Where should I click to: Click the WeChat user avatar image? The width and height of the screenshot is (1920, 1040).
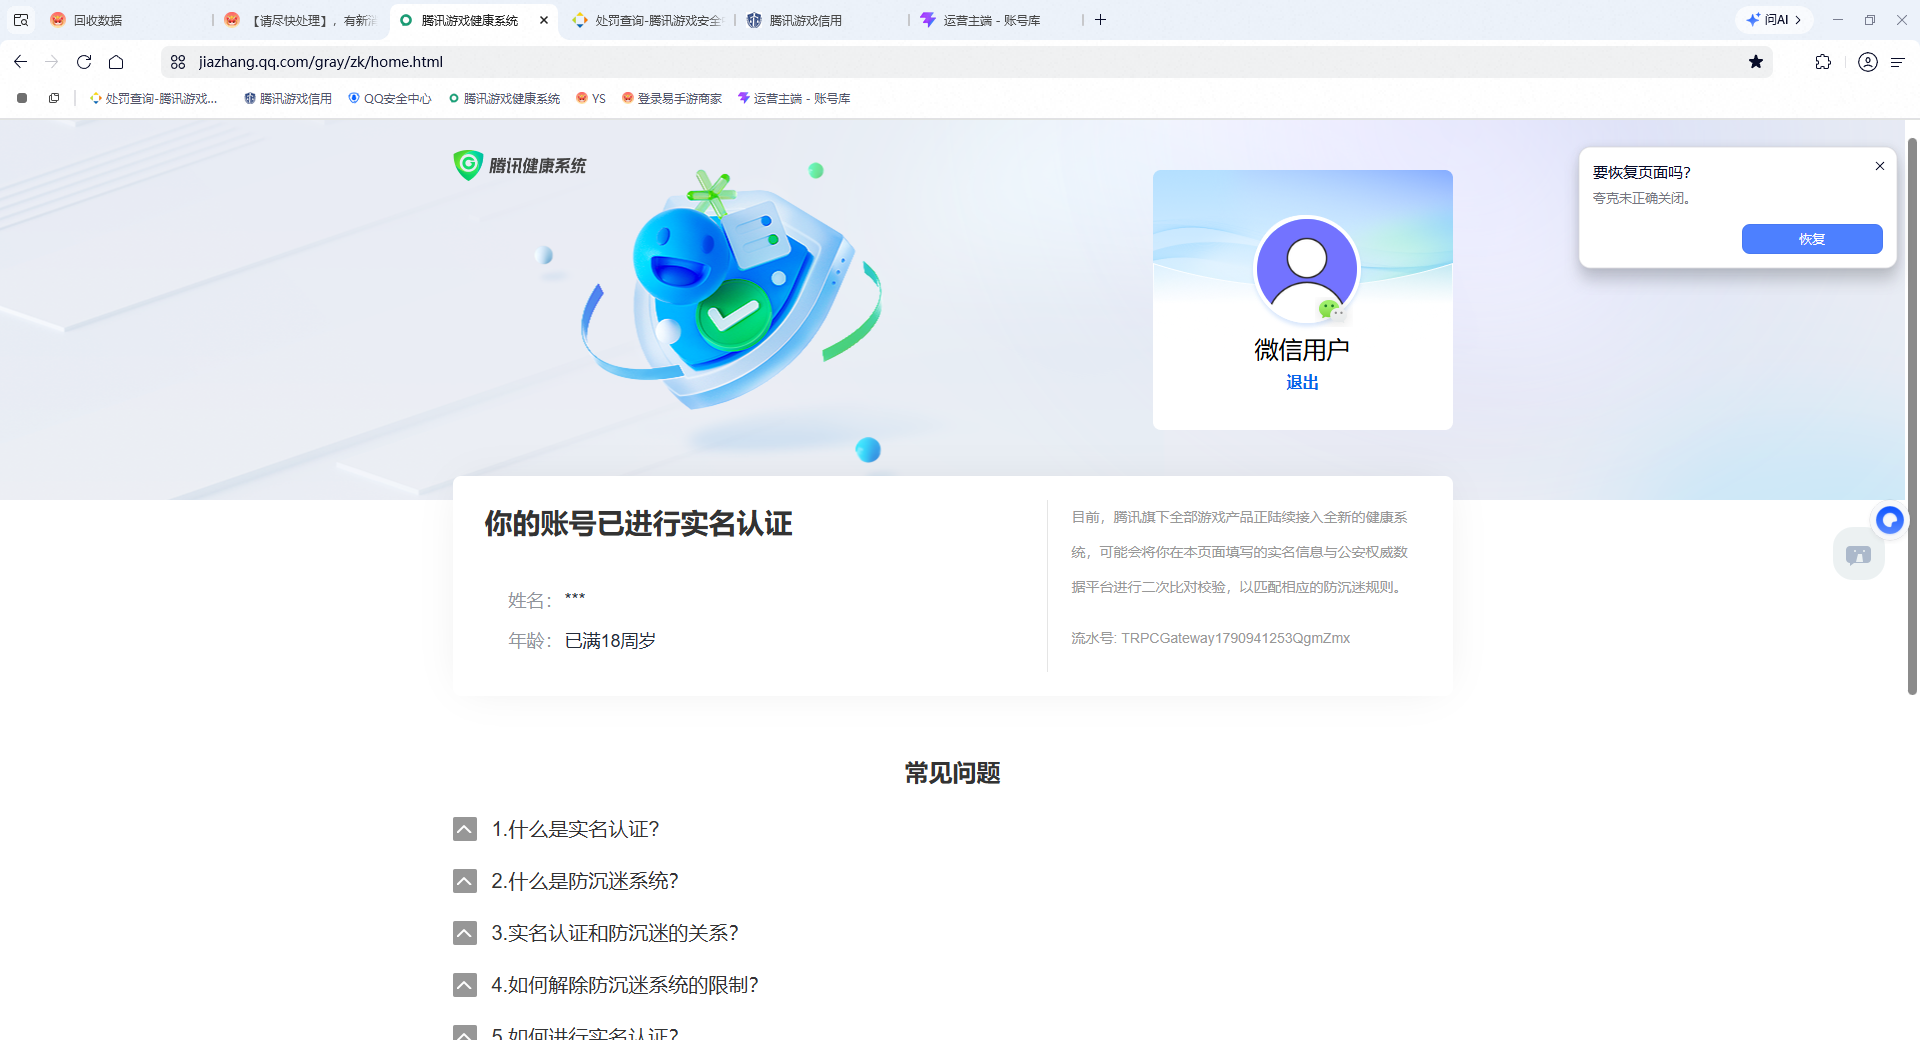(x=1306, y=269)
